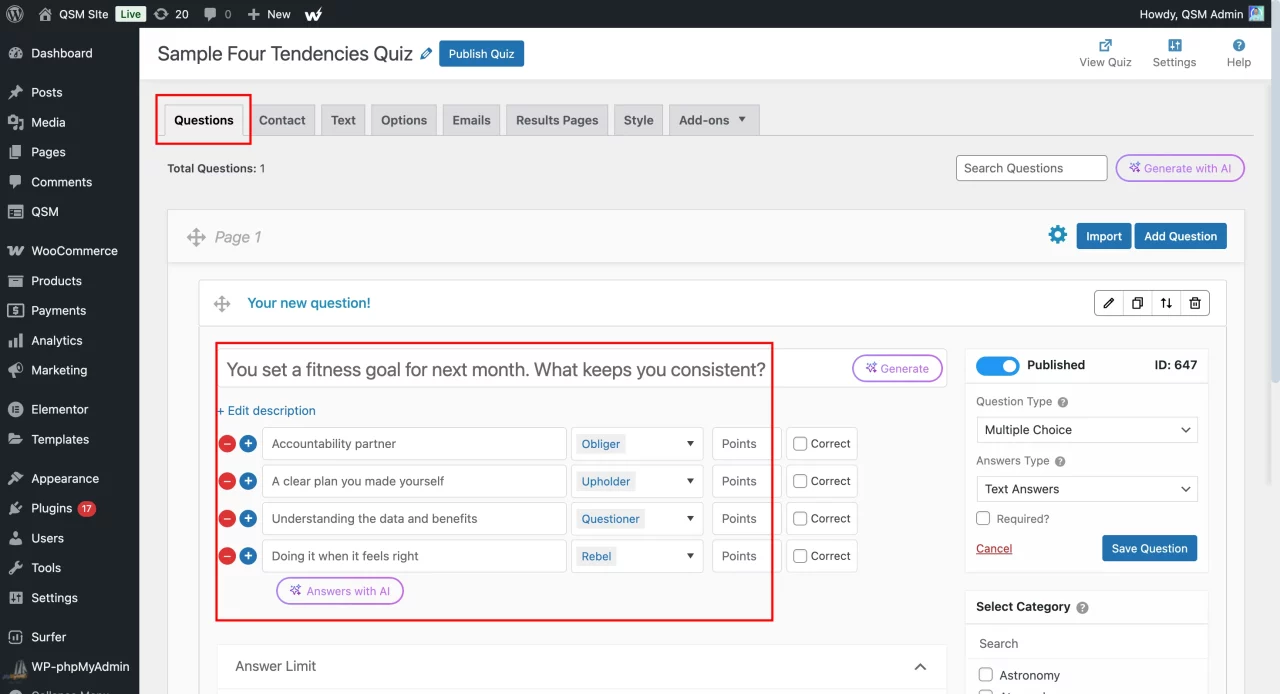Toggle the Published switch off
This screenshot has width=1280, height=694.
tap(997, 365)
